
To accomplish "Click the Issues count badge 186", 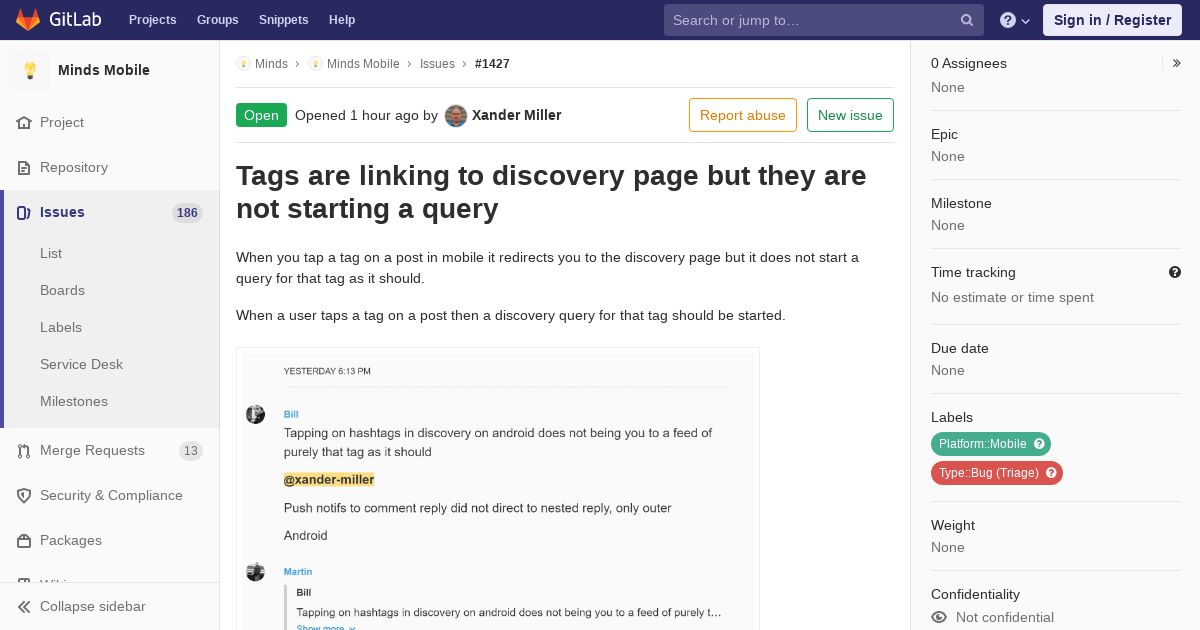I will coord(187,212).
